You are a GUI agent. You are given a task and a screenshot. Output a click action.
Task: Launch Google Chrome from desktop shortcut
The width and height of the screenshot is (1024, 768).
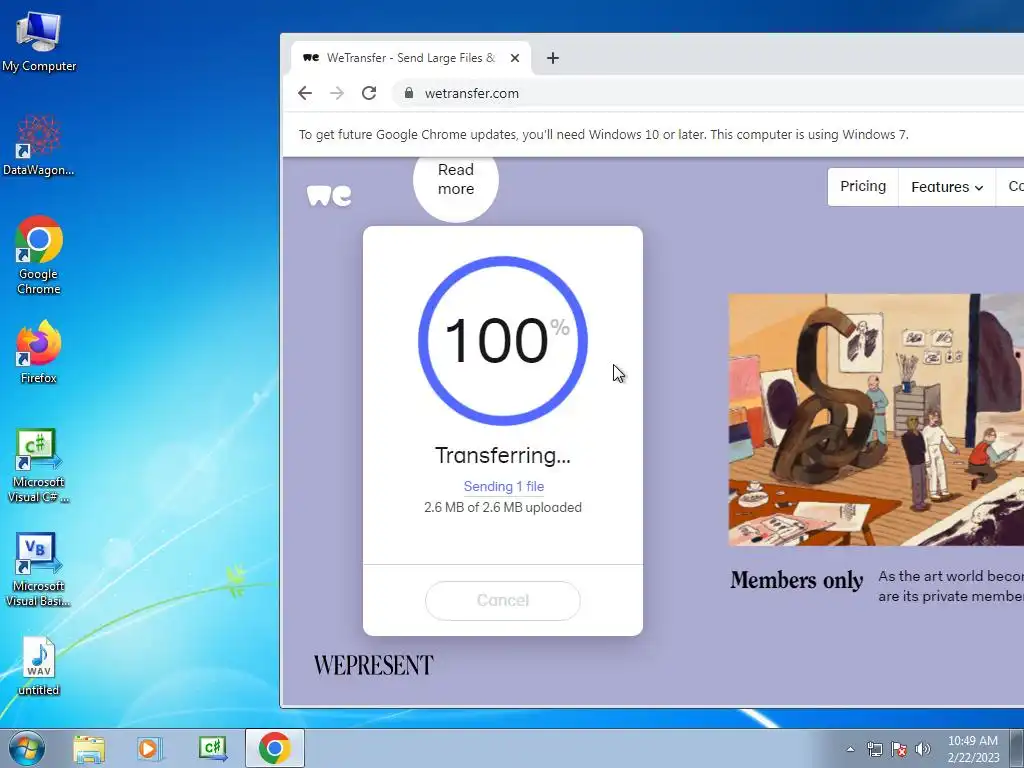39,255
